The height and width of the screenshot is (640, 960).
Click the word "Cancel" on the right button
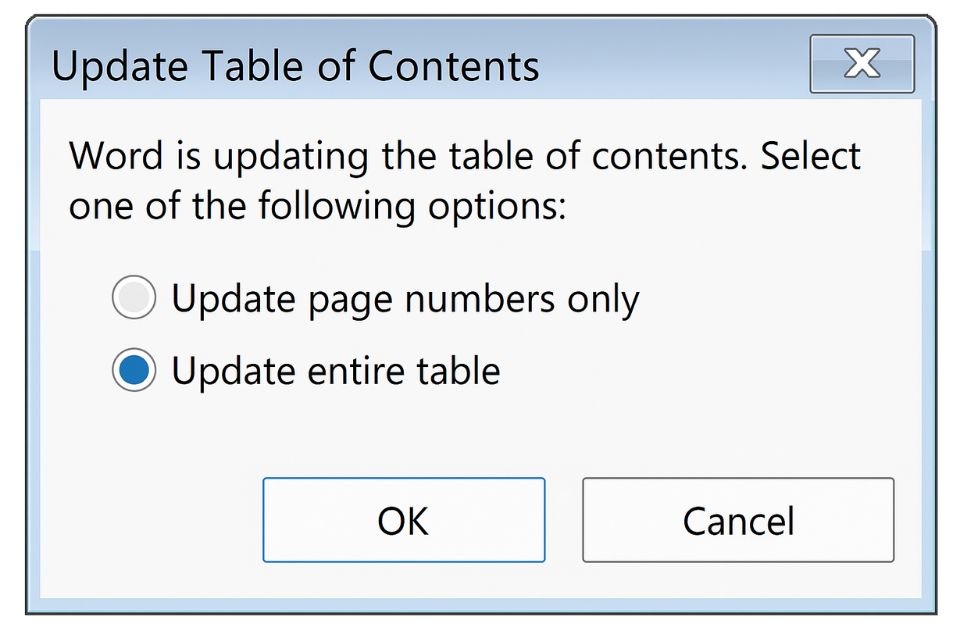738,520
